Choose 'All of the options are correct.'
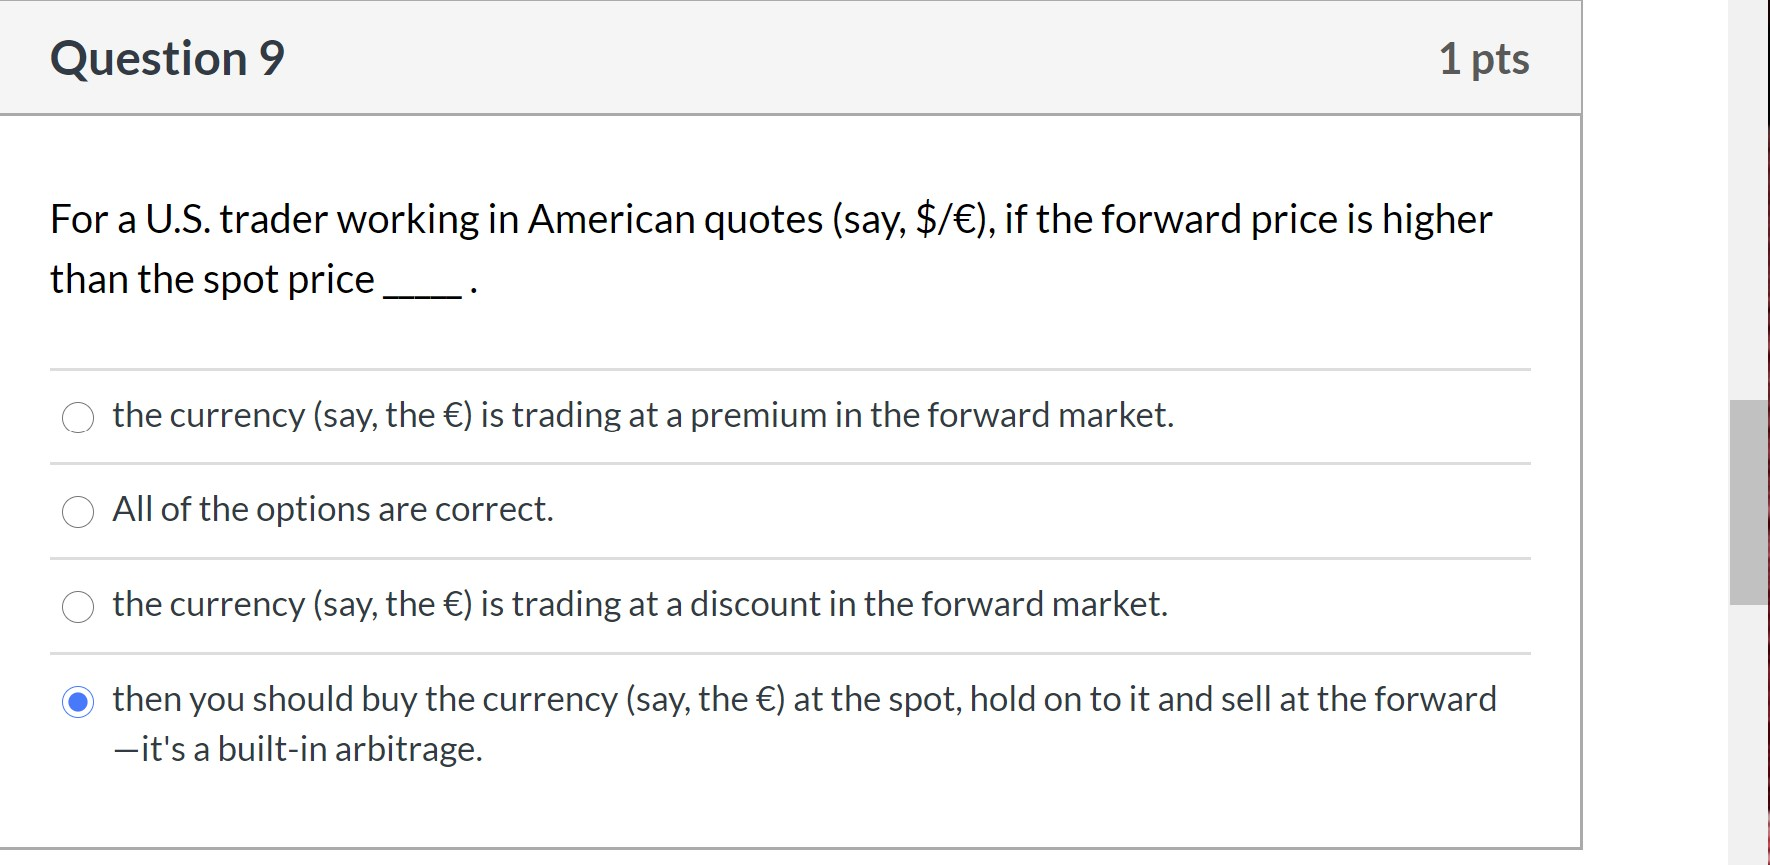Image resolution: width=1770 pixels, height=865 pixels. [78, 512]
